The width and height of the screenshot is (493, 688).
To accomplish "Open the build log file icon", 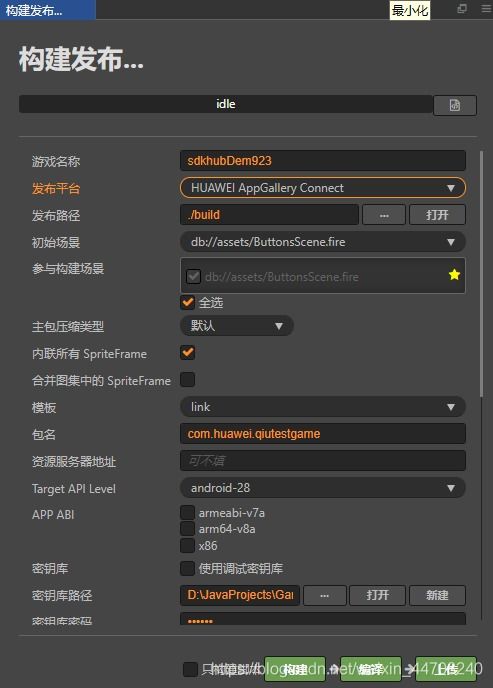I will click(455, 105).
